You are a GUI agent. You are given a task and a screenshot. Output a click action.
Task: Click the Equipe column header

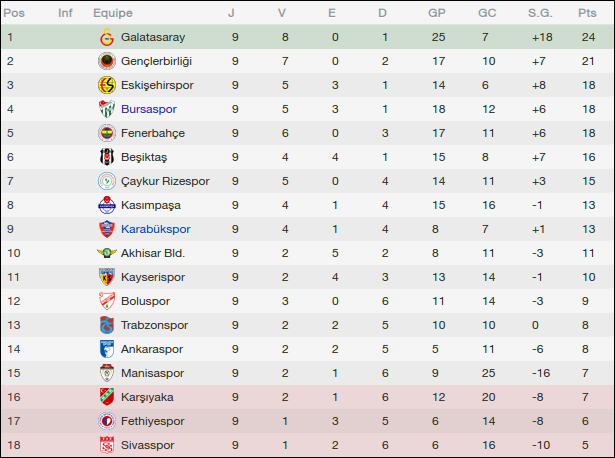(x=113, y=13)
